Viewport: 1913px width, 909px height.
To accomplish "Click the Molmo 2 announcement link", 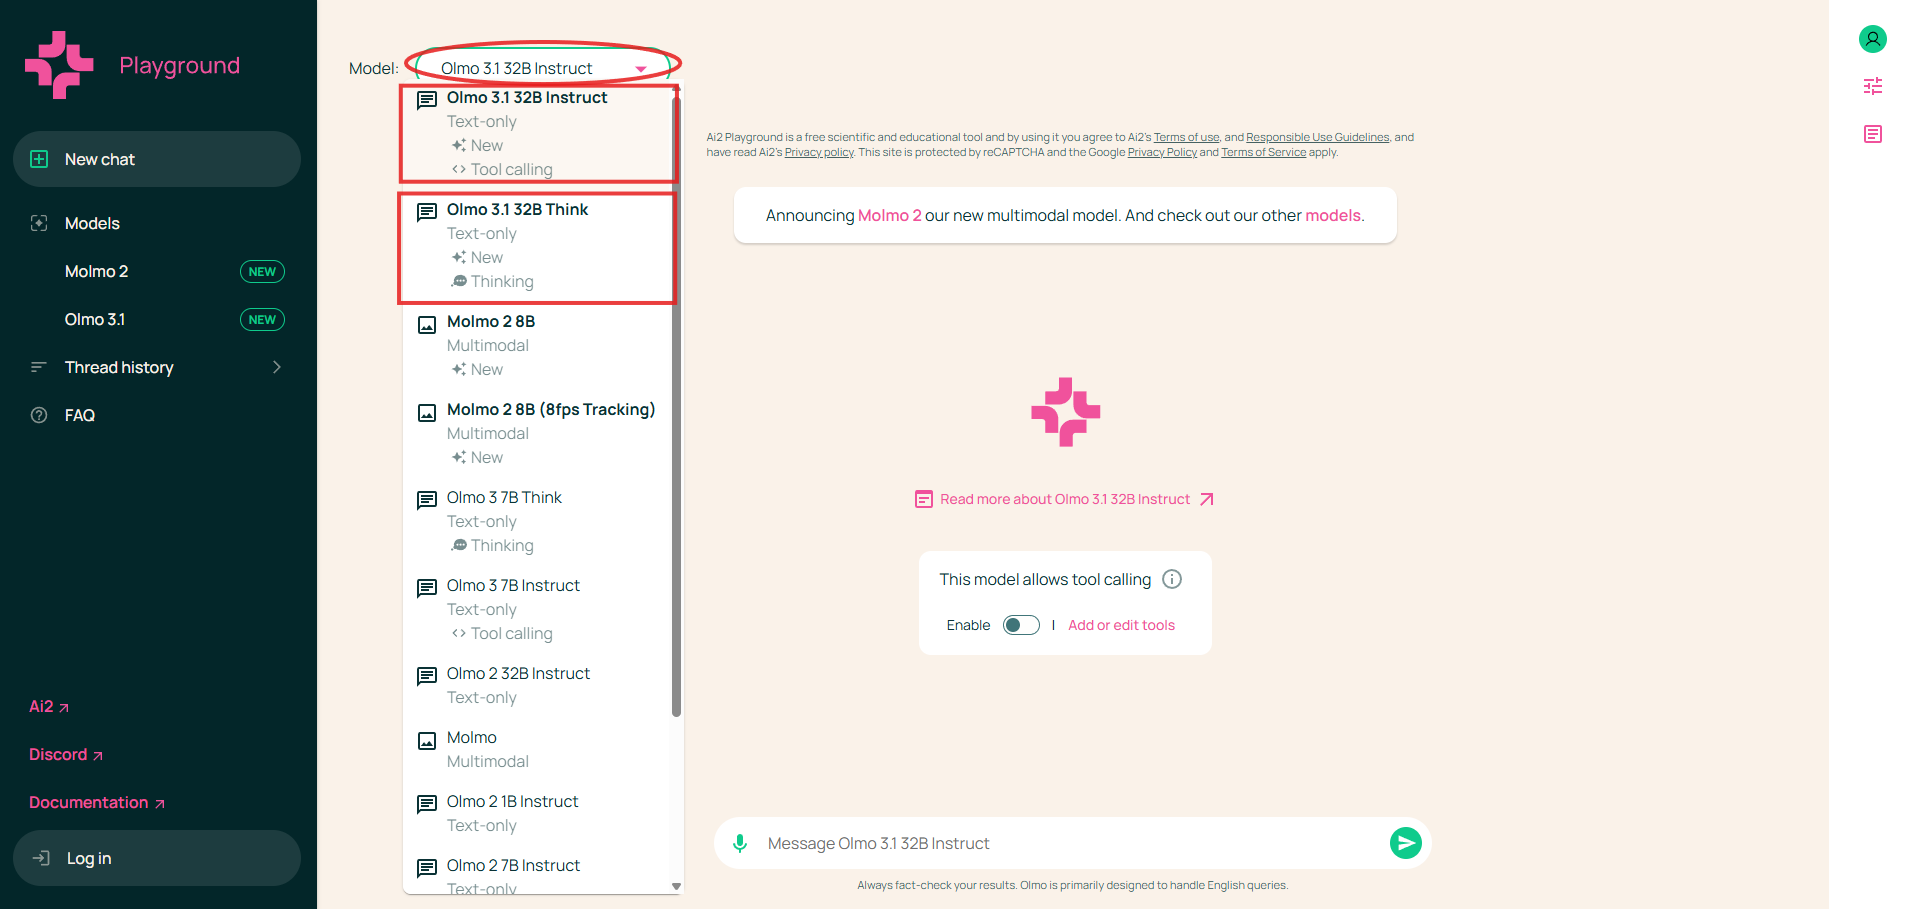I will [x=889, y=215].
